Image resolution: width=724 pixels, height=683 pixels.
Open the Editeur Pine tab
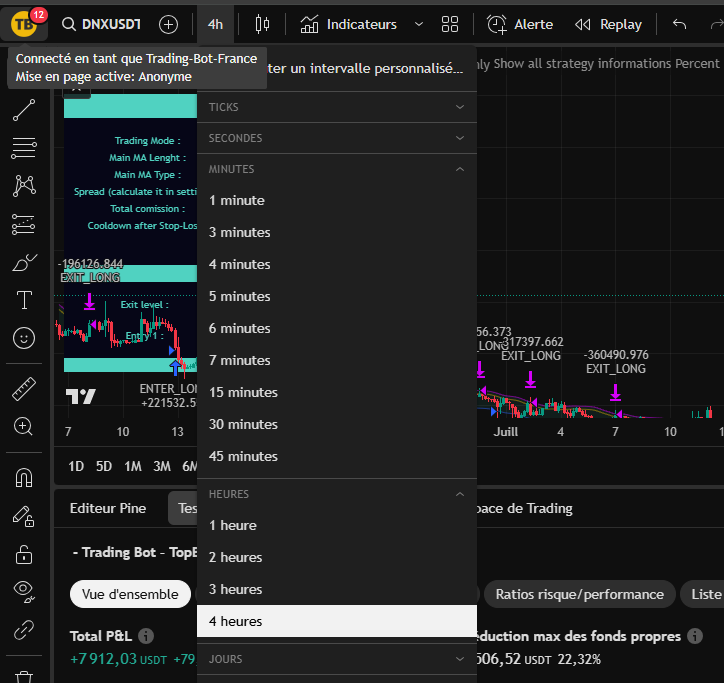[107, 508]
